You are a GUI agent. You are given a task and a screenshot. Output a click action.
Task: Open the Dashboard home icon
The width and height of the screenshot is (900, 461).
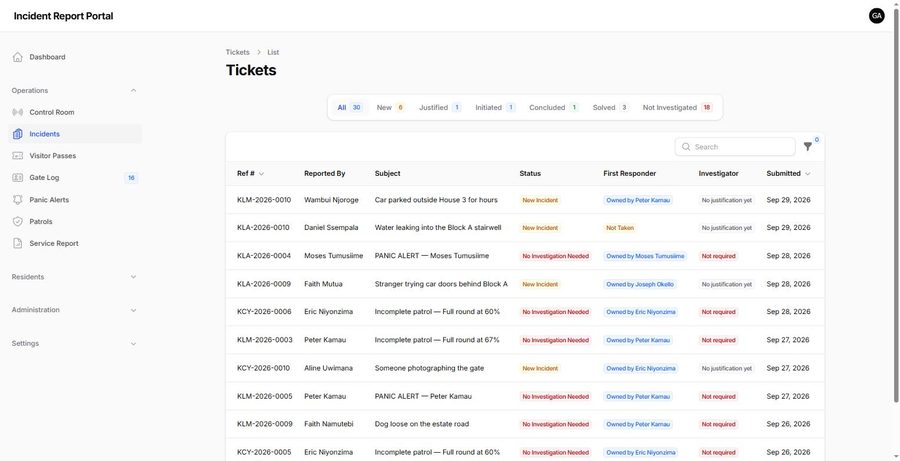coord(18,57)
